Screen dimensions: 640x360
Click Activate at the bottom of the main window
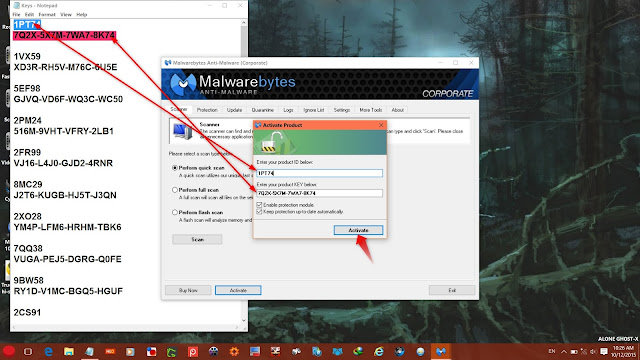pyautogui.click(x=238, y=290)
